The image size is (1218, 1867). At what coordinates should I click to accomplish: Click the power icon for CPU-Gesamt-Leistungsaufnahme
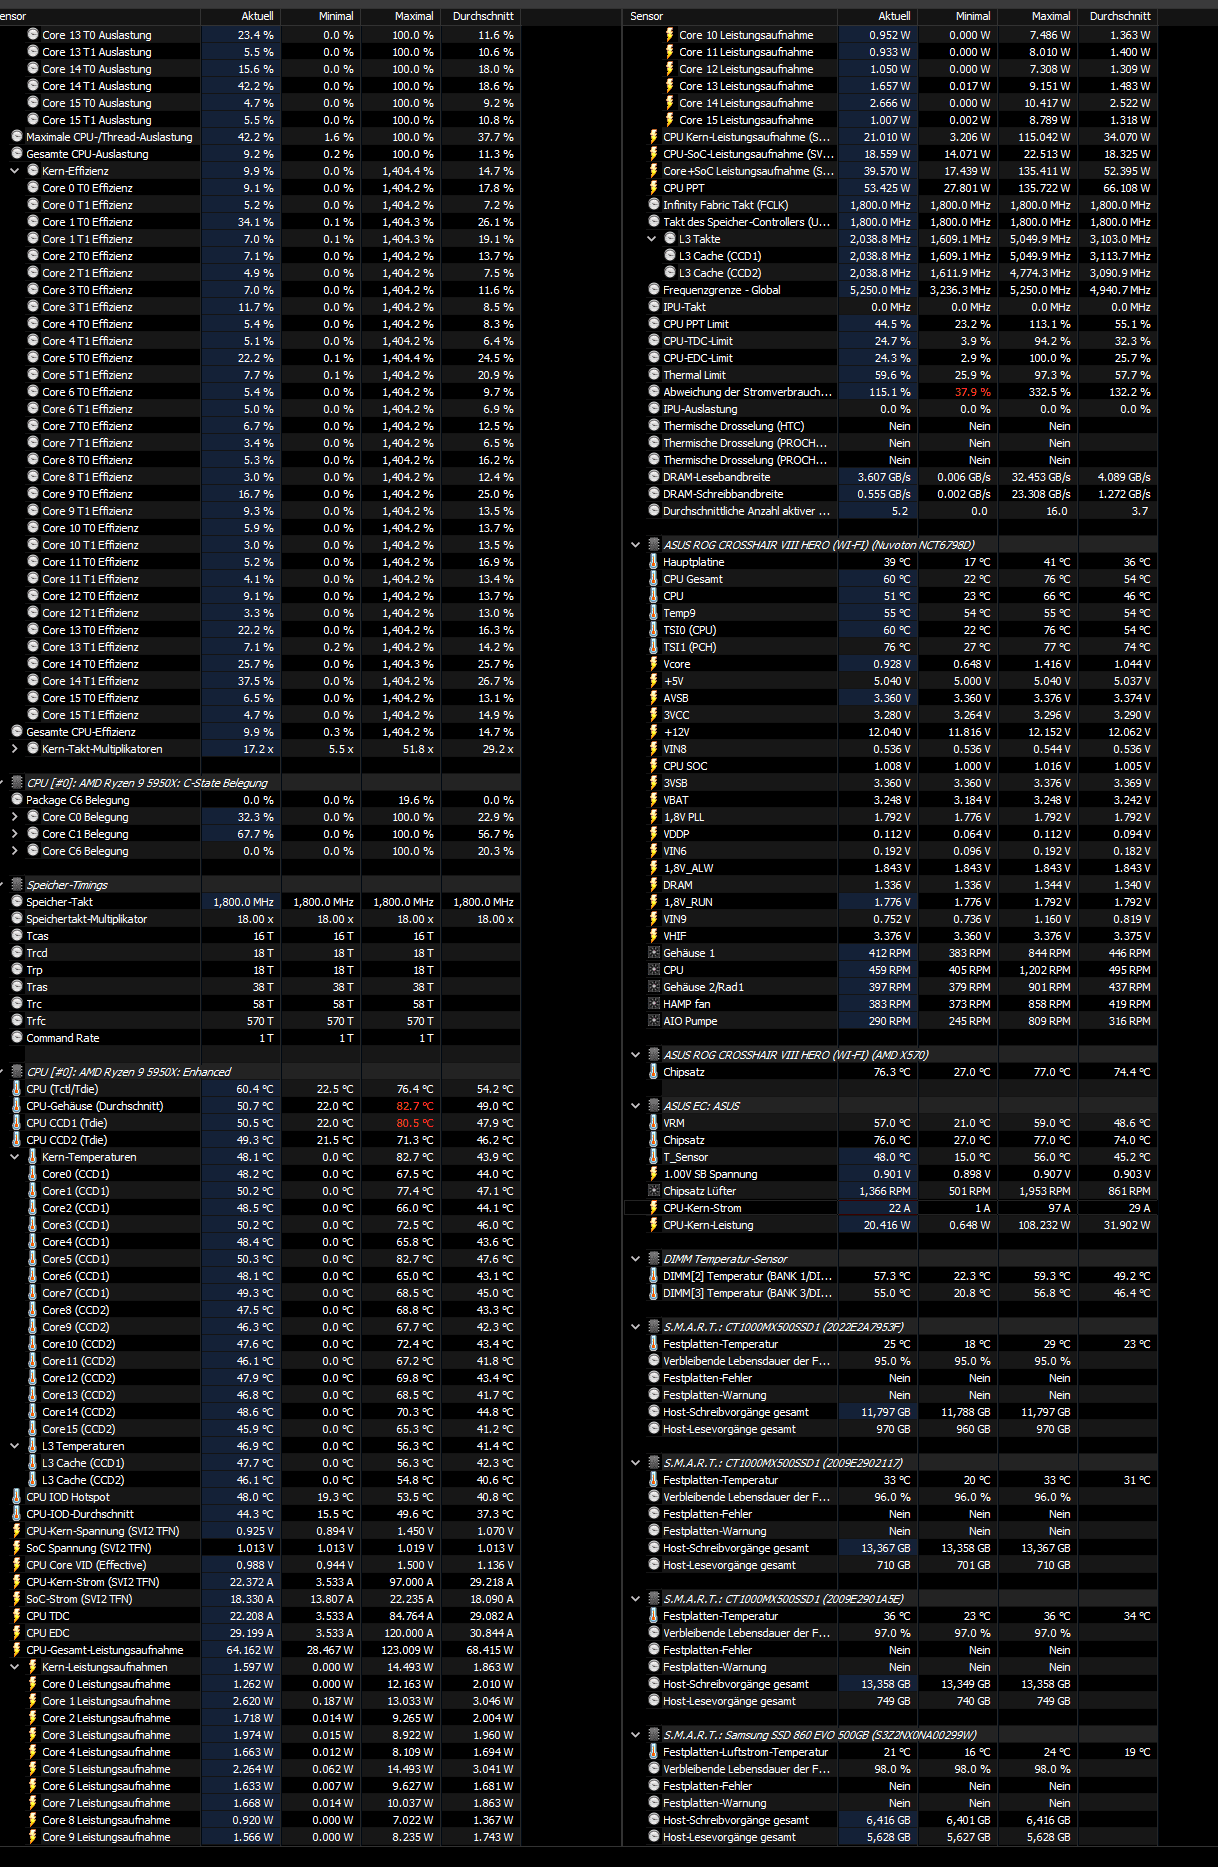coord(17,1650)
